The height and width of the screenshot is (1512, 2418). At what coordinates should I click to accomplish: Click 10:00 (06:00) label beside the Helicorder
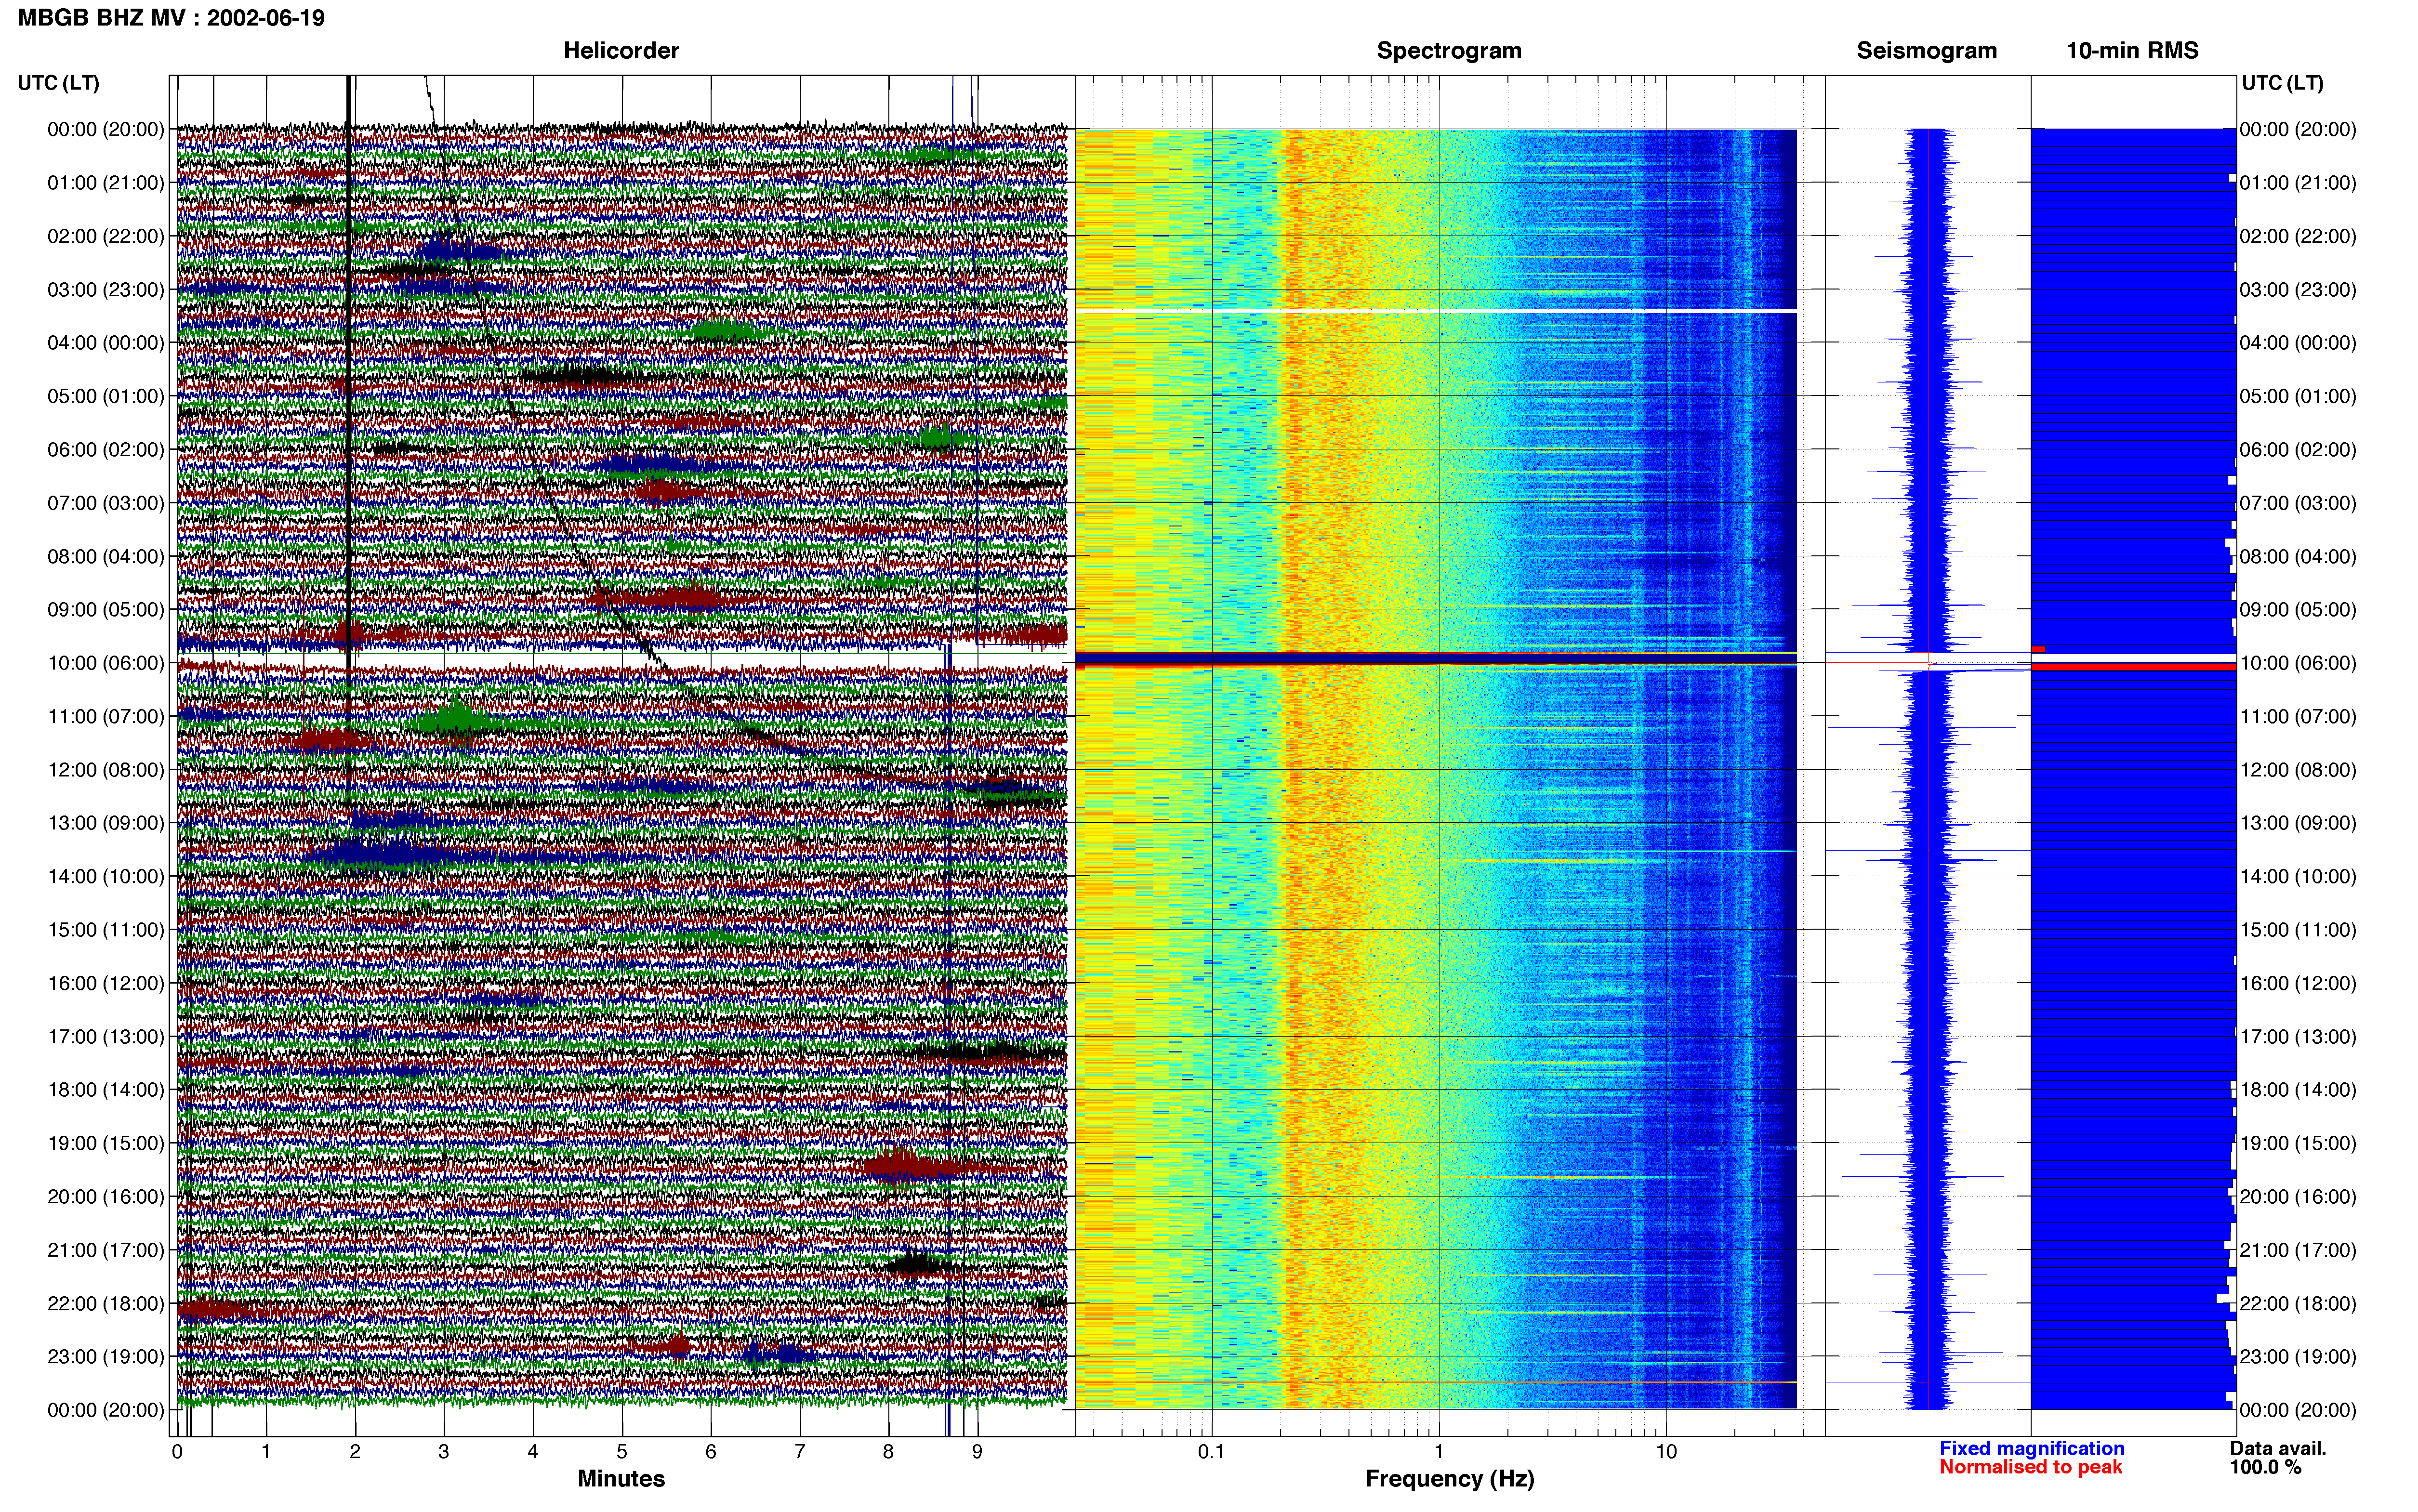pyautogui.click(x=106, y=663)
